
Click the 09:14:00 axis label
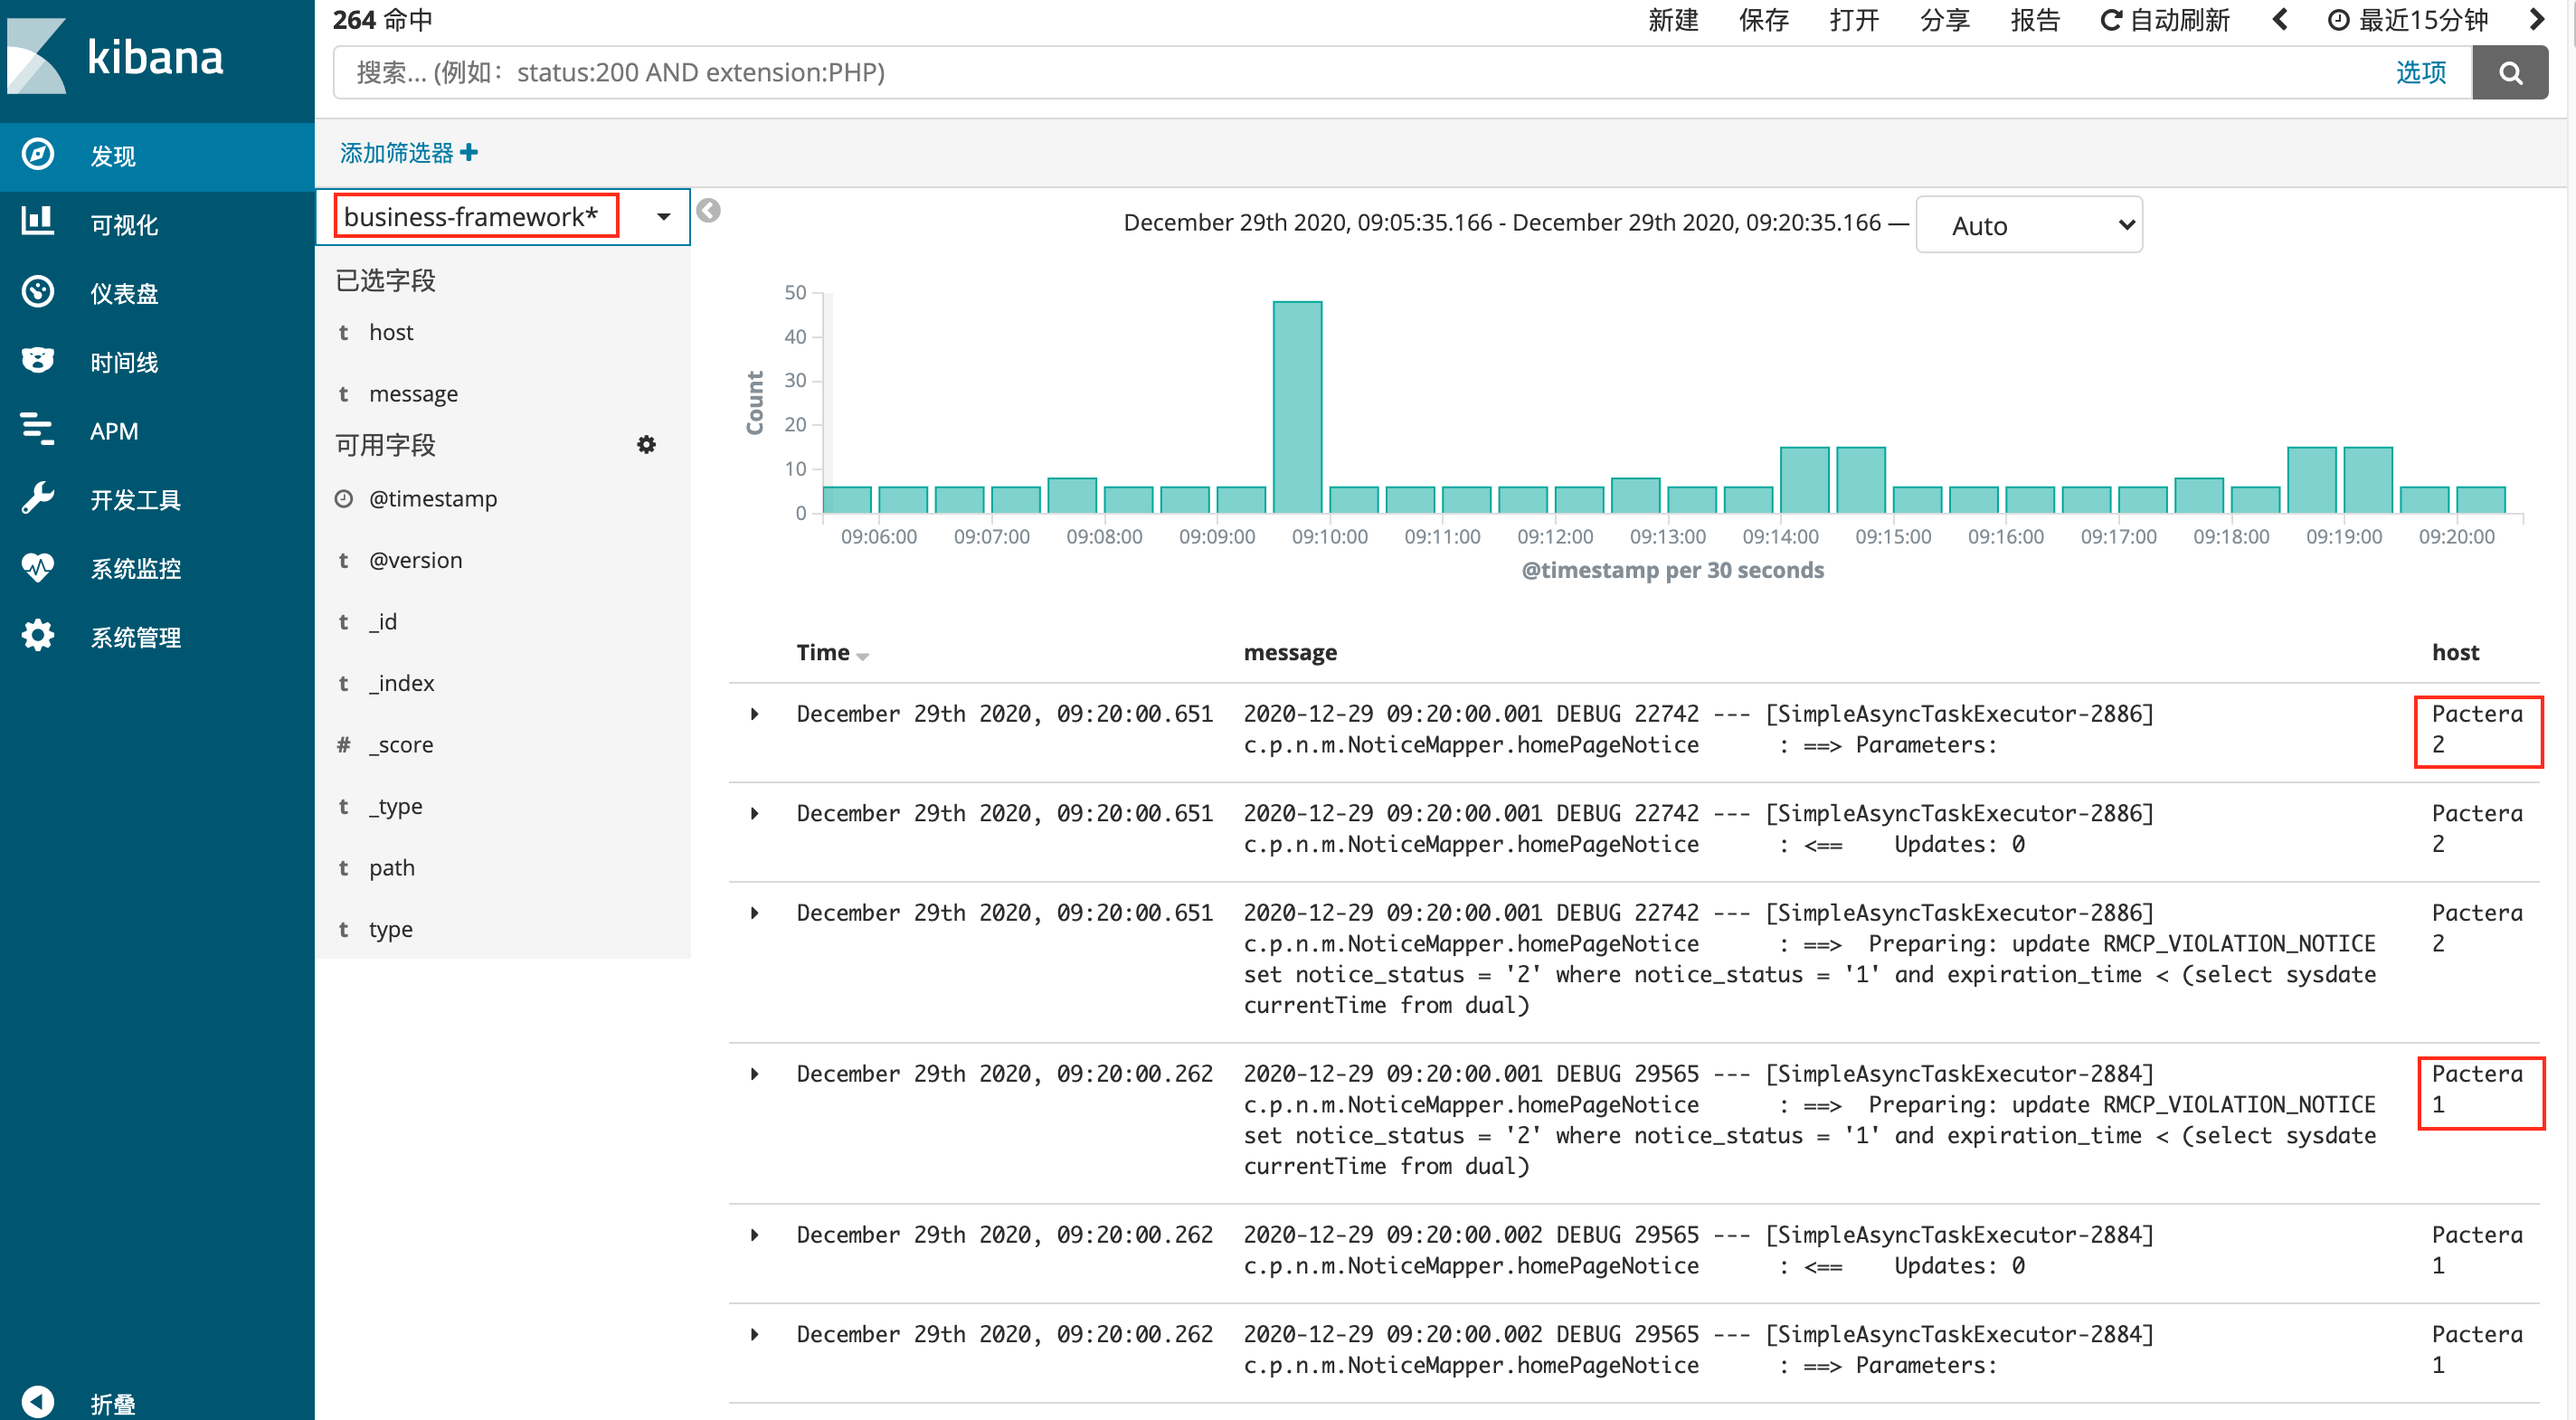tap(1780, 536)
